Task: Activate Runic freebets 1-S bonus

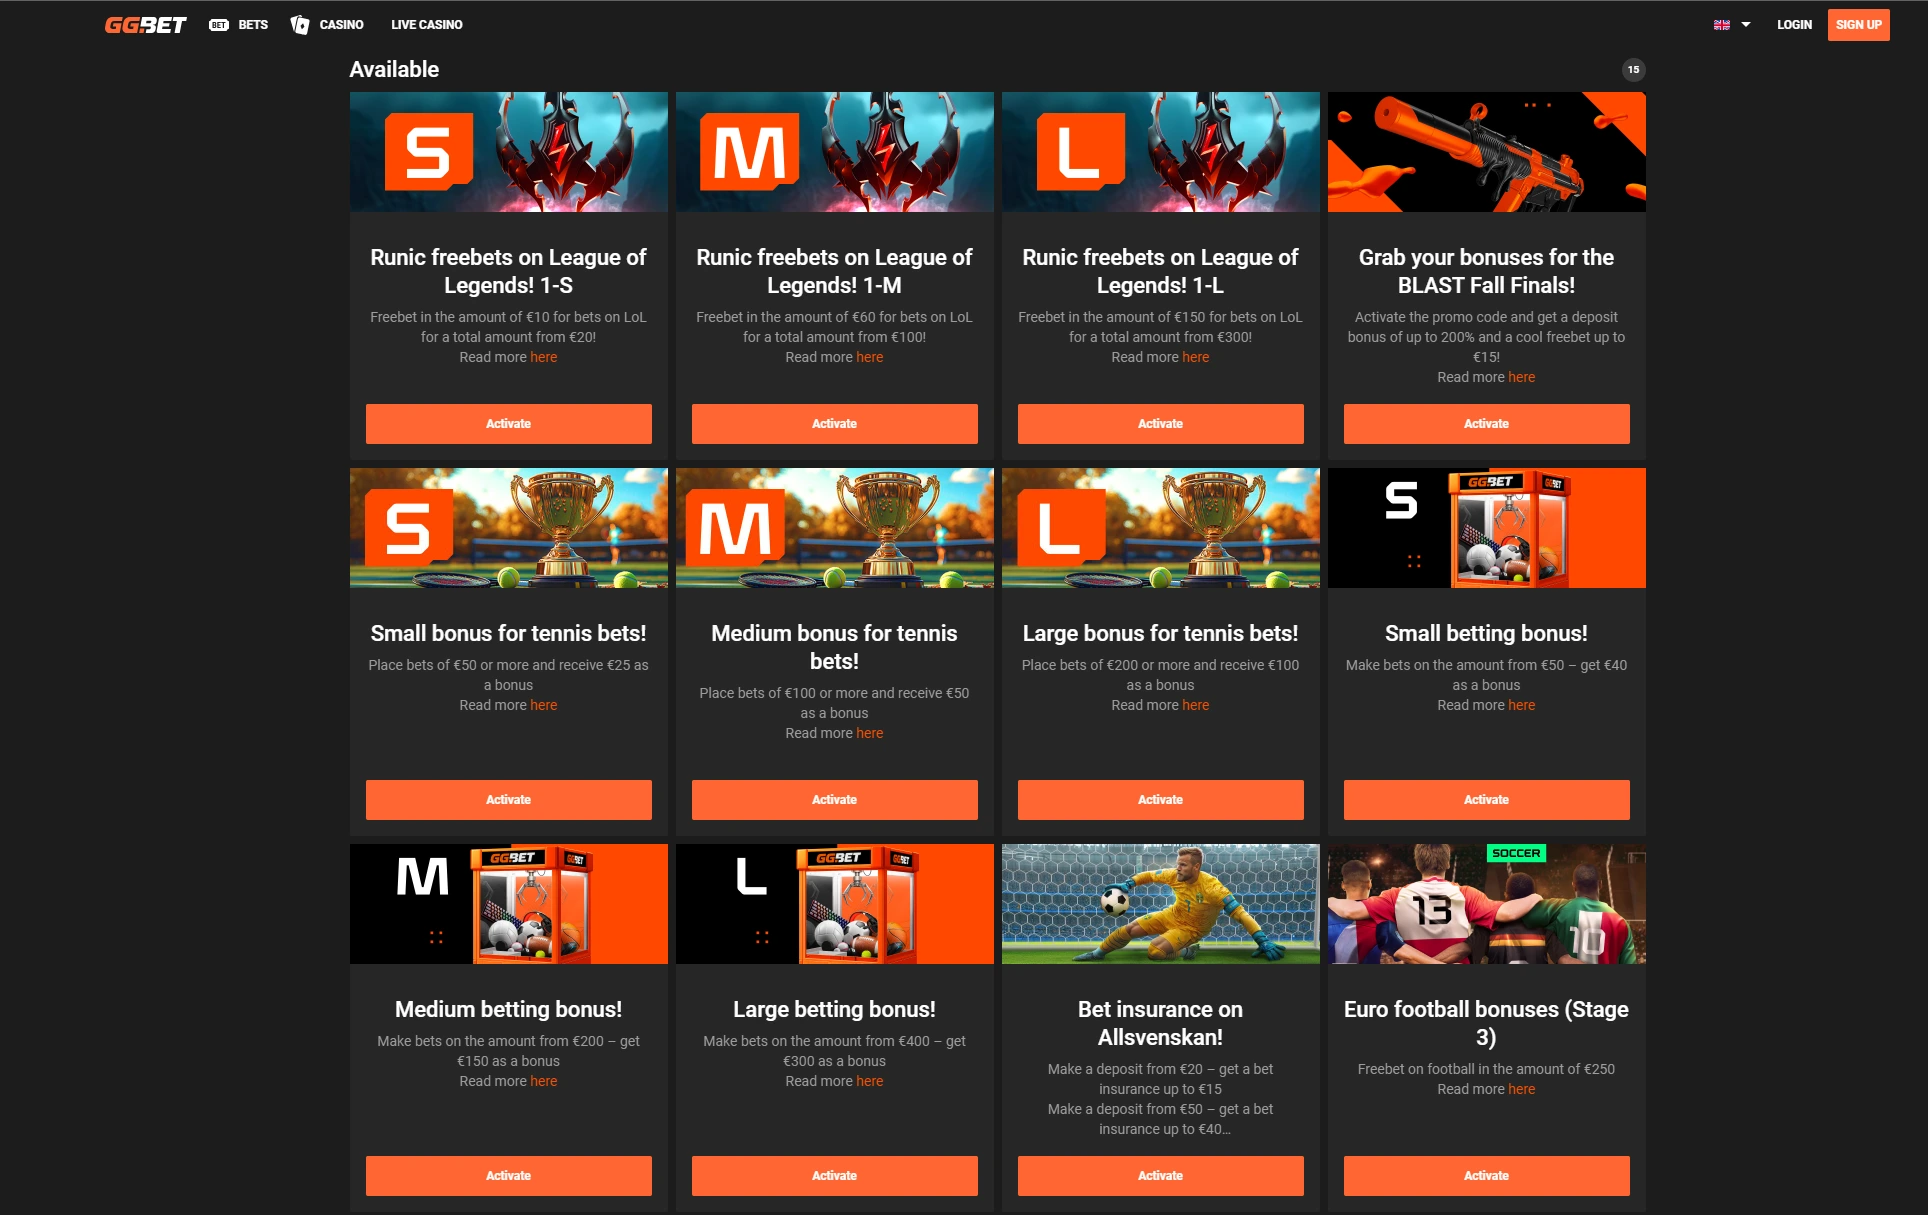Action: (509, 424)
